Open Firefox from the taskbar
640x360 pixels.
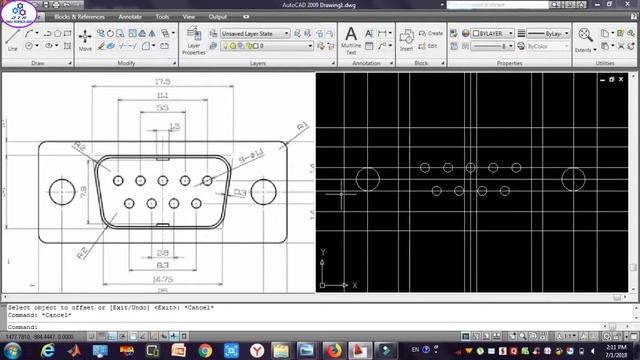[334, 351]
